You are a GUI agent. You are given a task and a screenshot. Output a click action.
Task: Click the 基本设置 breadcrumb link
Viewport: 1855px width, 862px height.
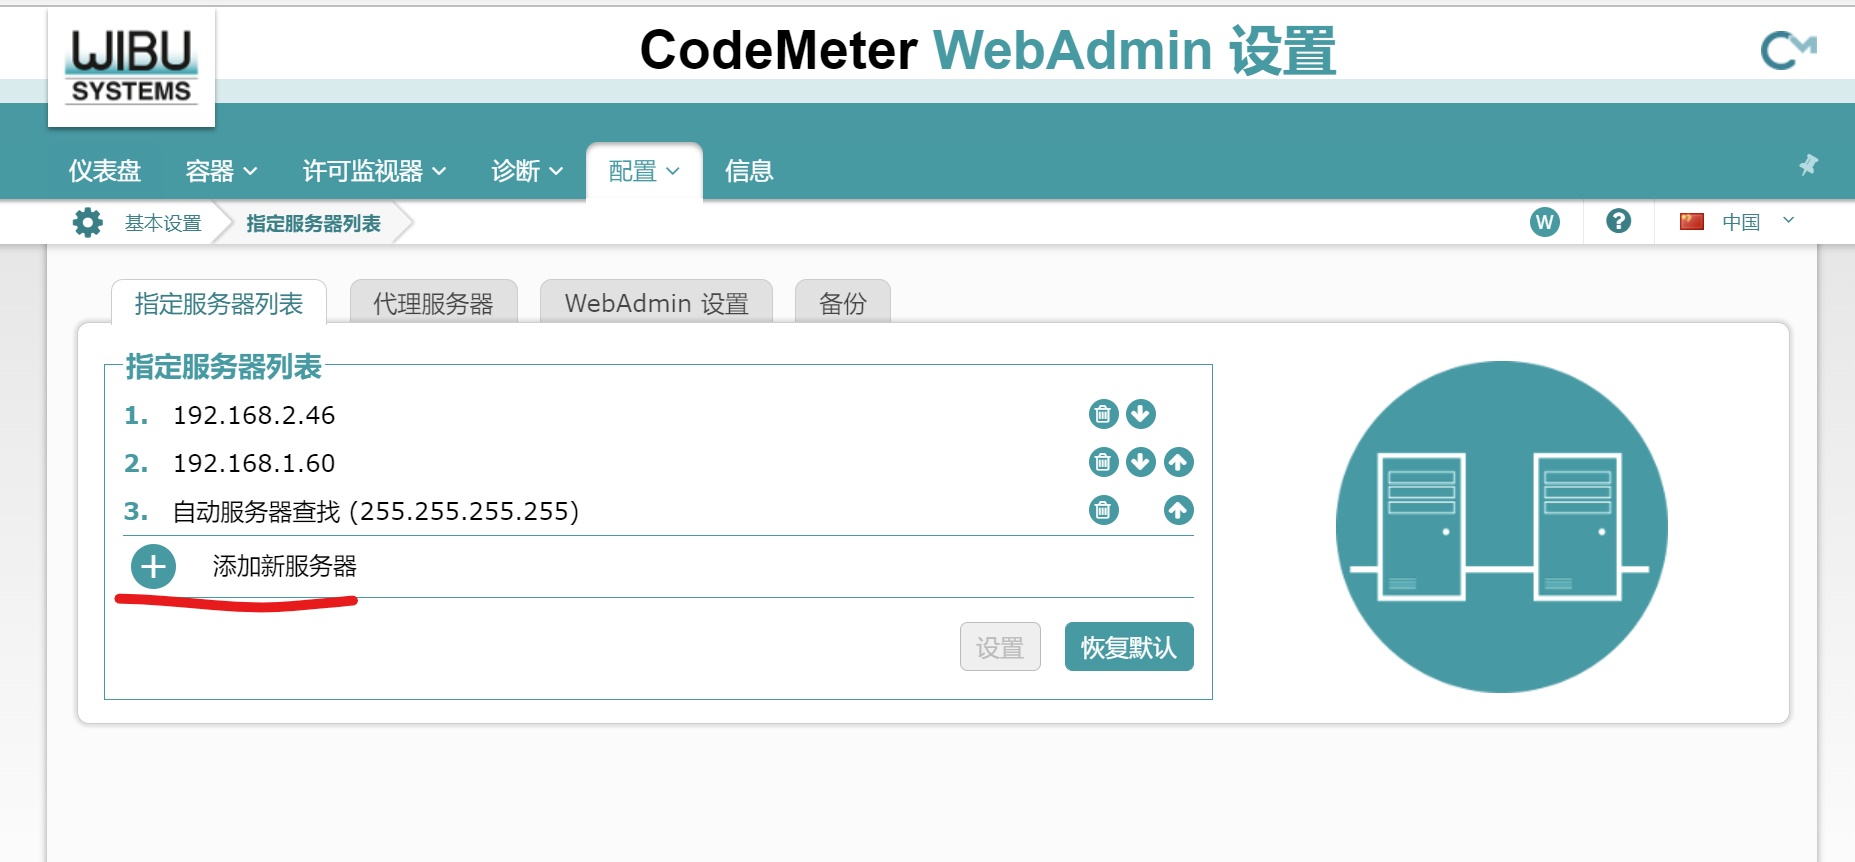163,223
